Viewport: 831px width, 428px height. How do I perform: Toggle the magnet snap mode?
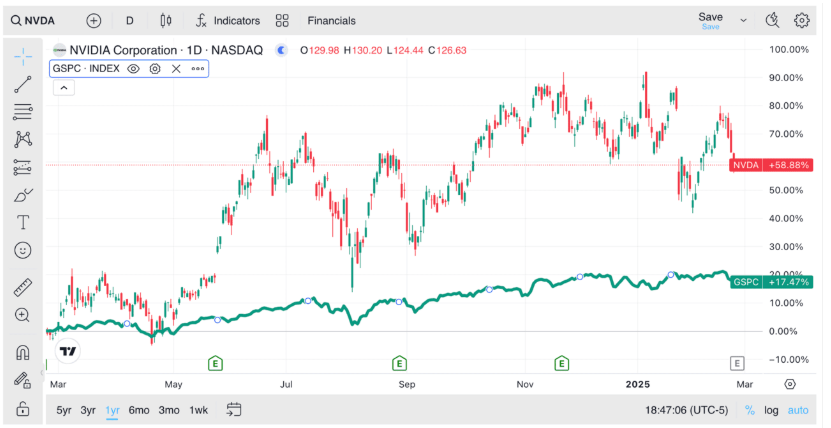[x=23, y=352]
